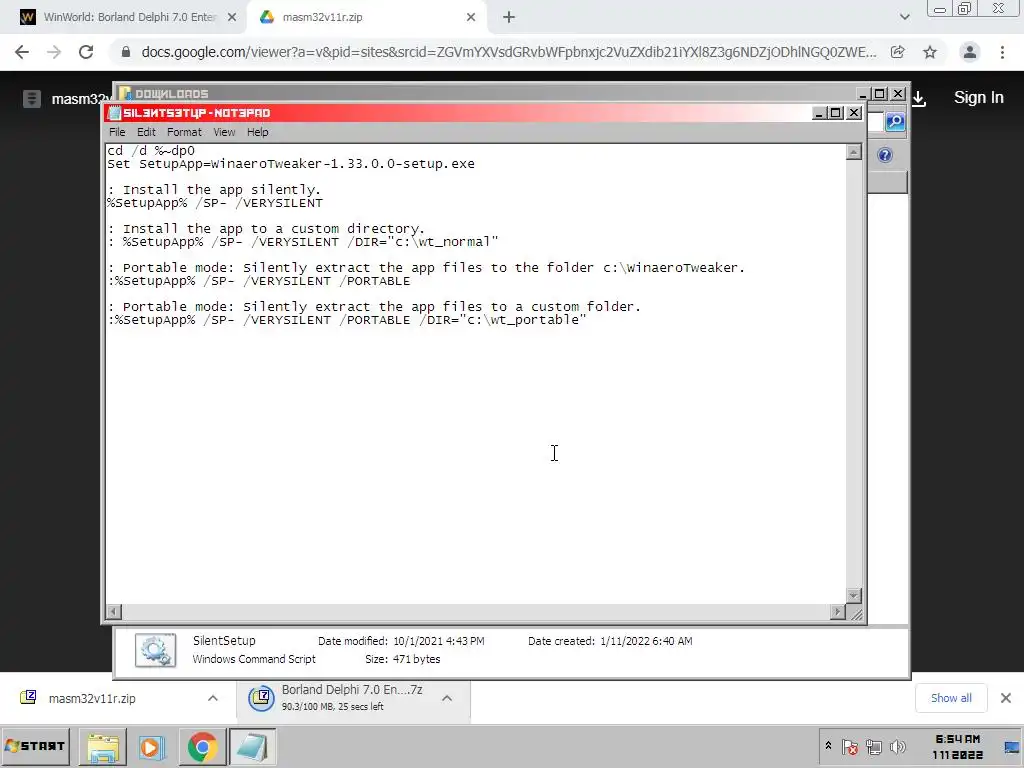Click the taskbar clock 6:54 AM
The image size is (1024, 768).
tap(957, 739)
